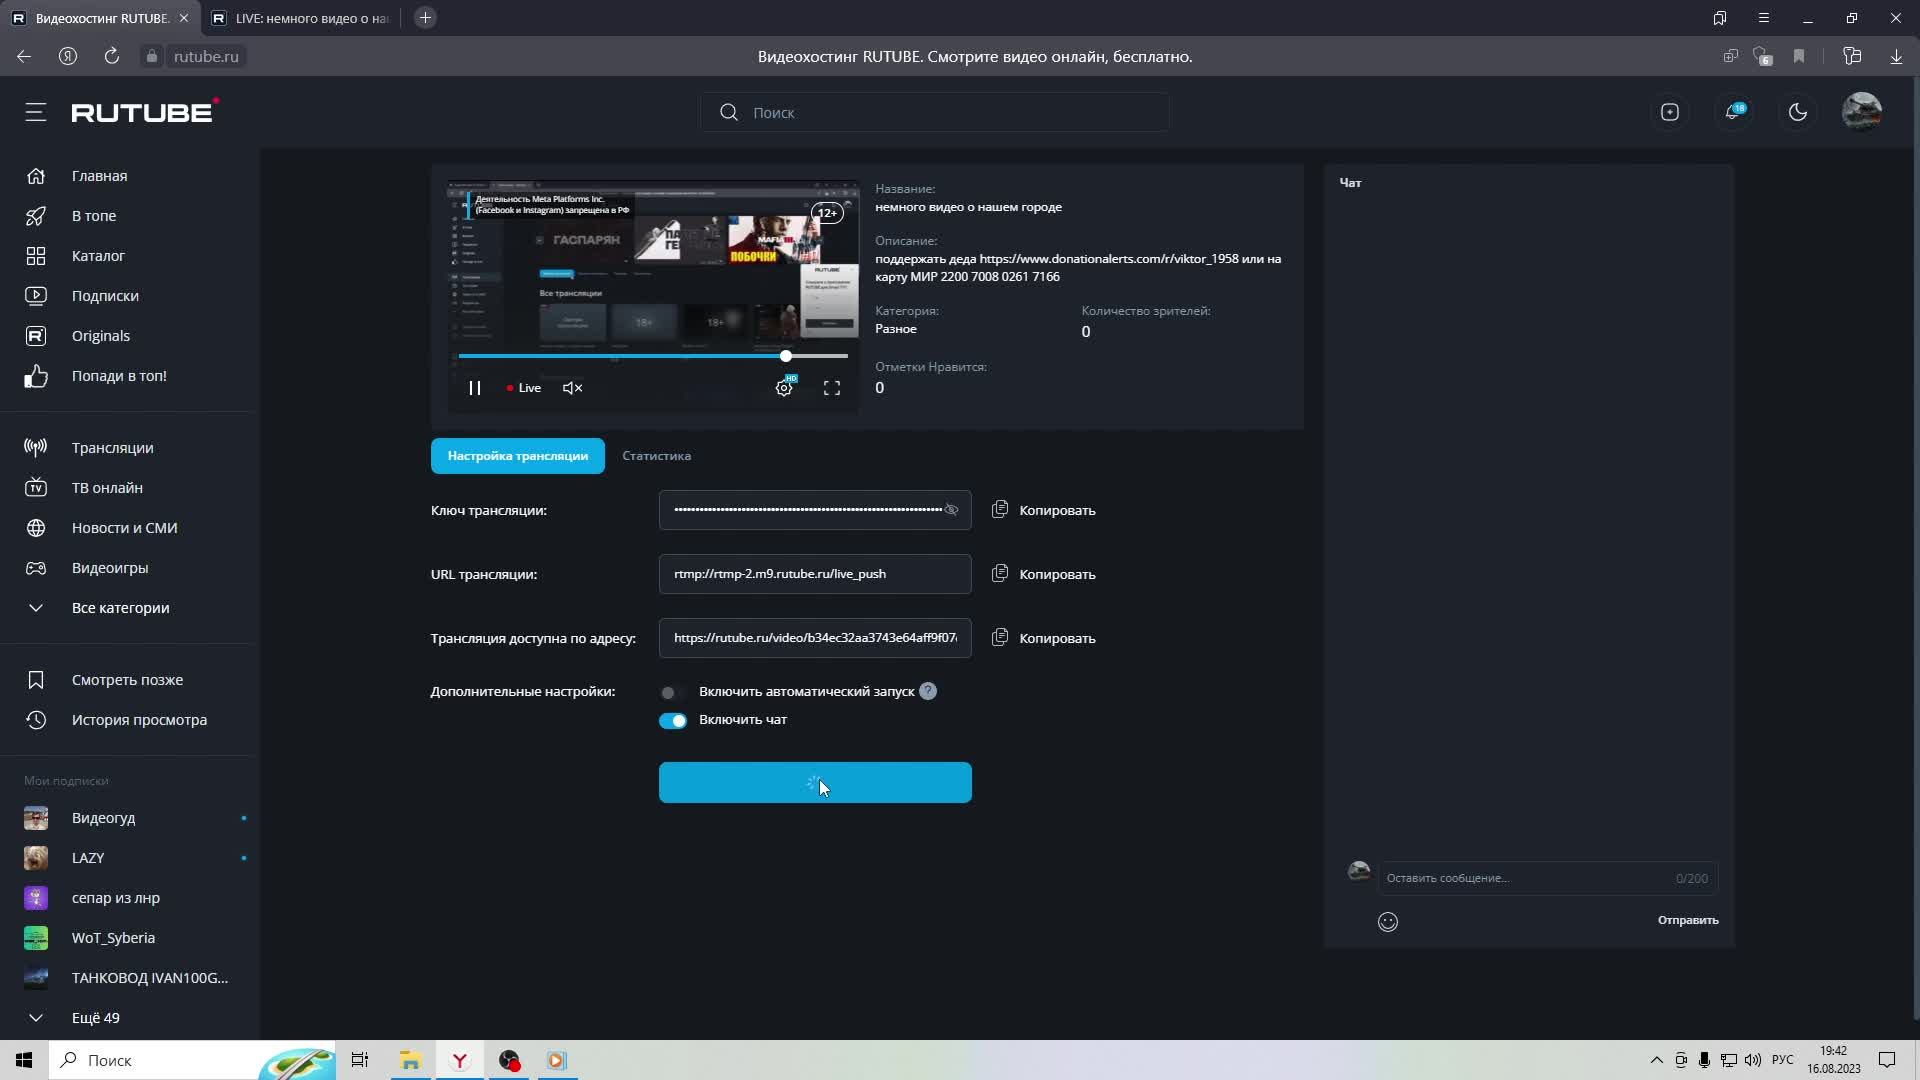Switch to the Статистика tab
Image resolution: width=1920 pixels, height=1080 pixels.
(x=656, y=456)
